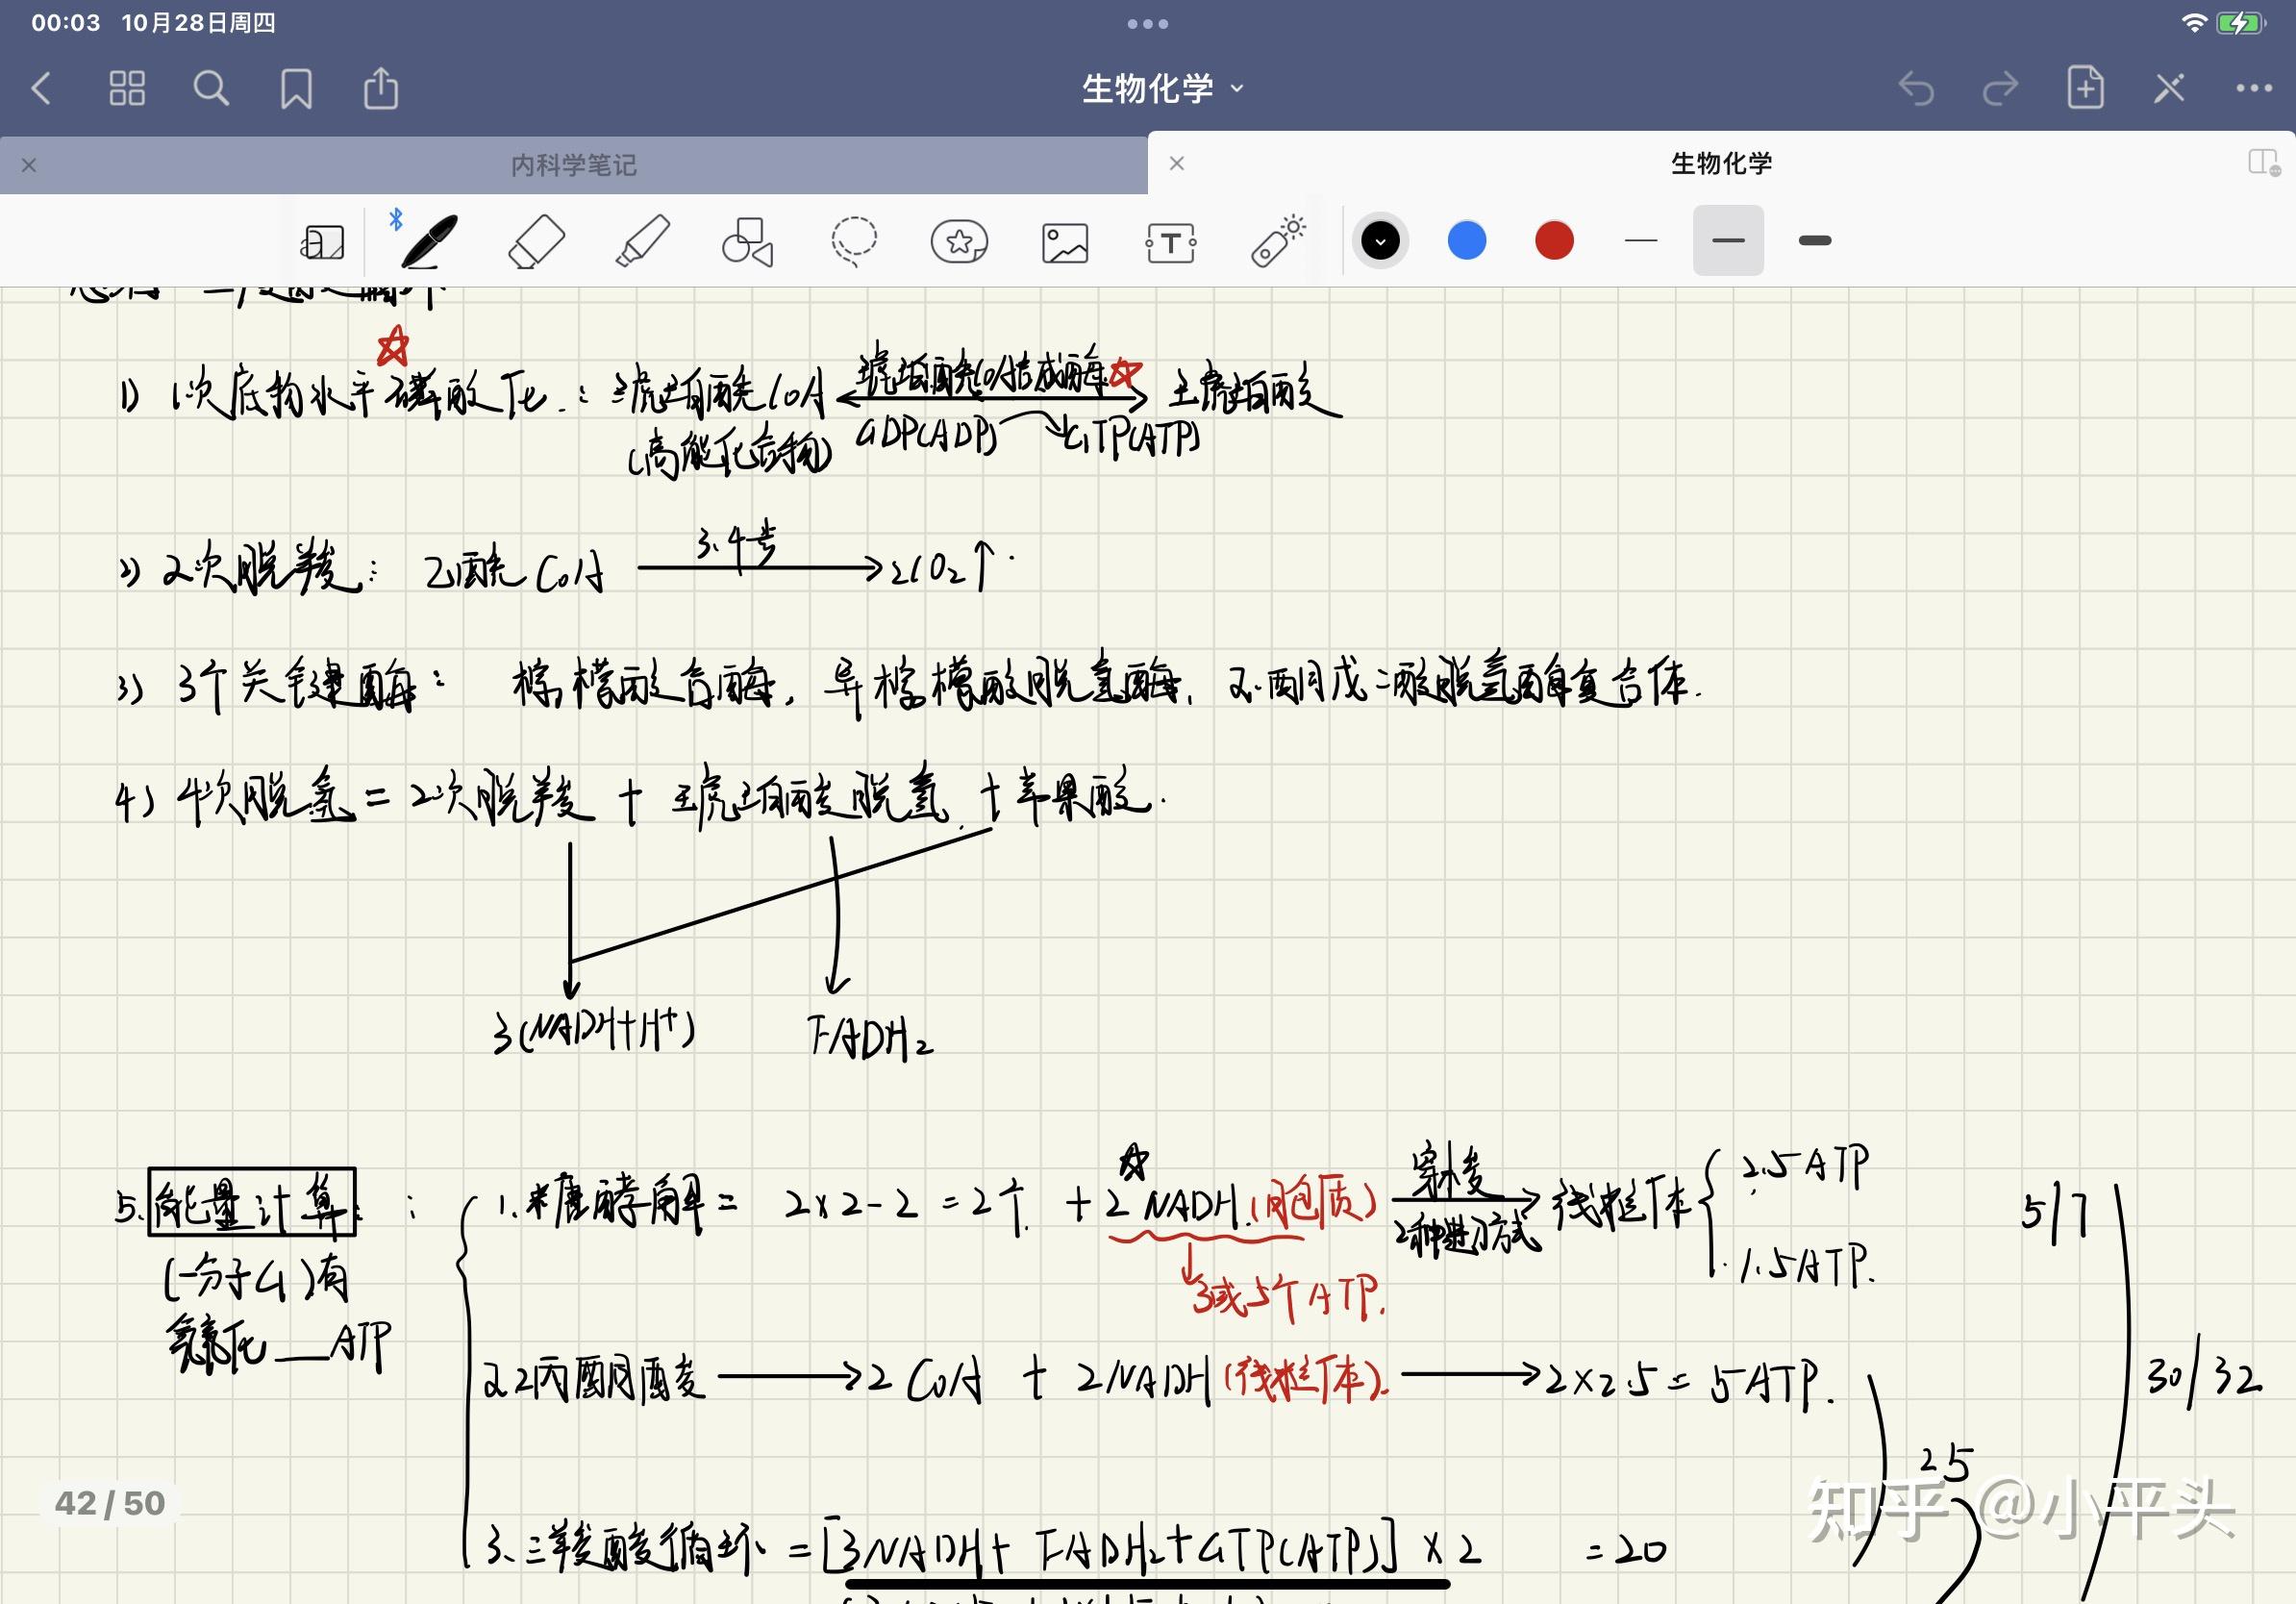Switch to the 内科学笔记 tab
The image size is (2296, 1604).
573,165
